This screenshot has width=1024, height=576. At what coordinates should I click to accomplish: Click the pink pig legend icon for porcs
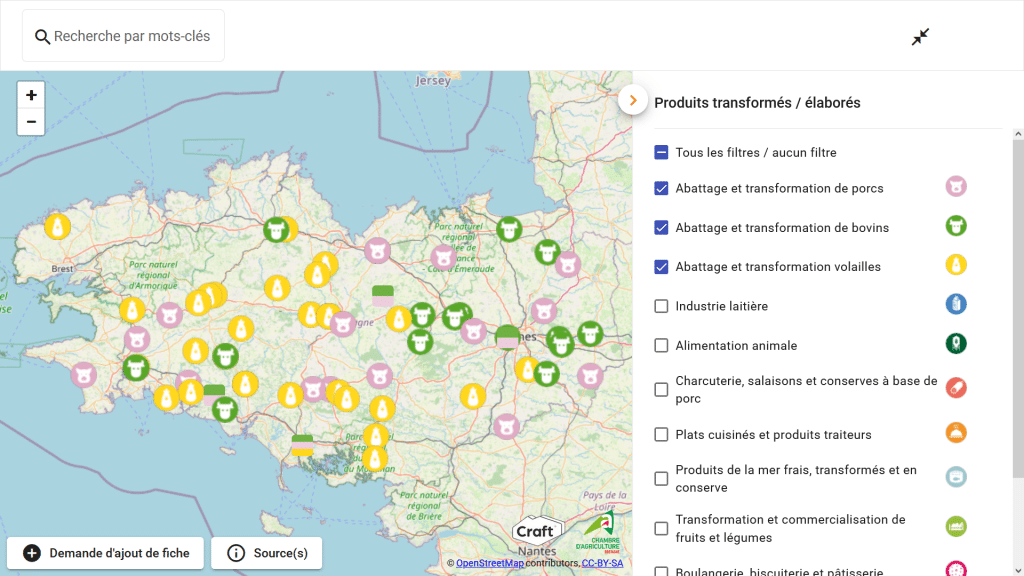coord(956,187)
